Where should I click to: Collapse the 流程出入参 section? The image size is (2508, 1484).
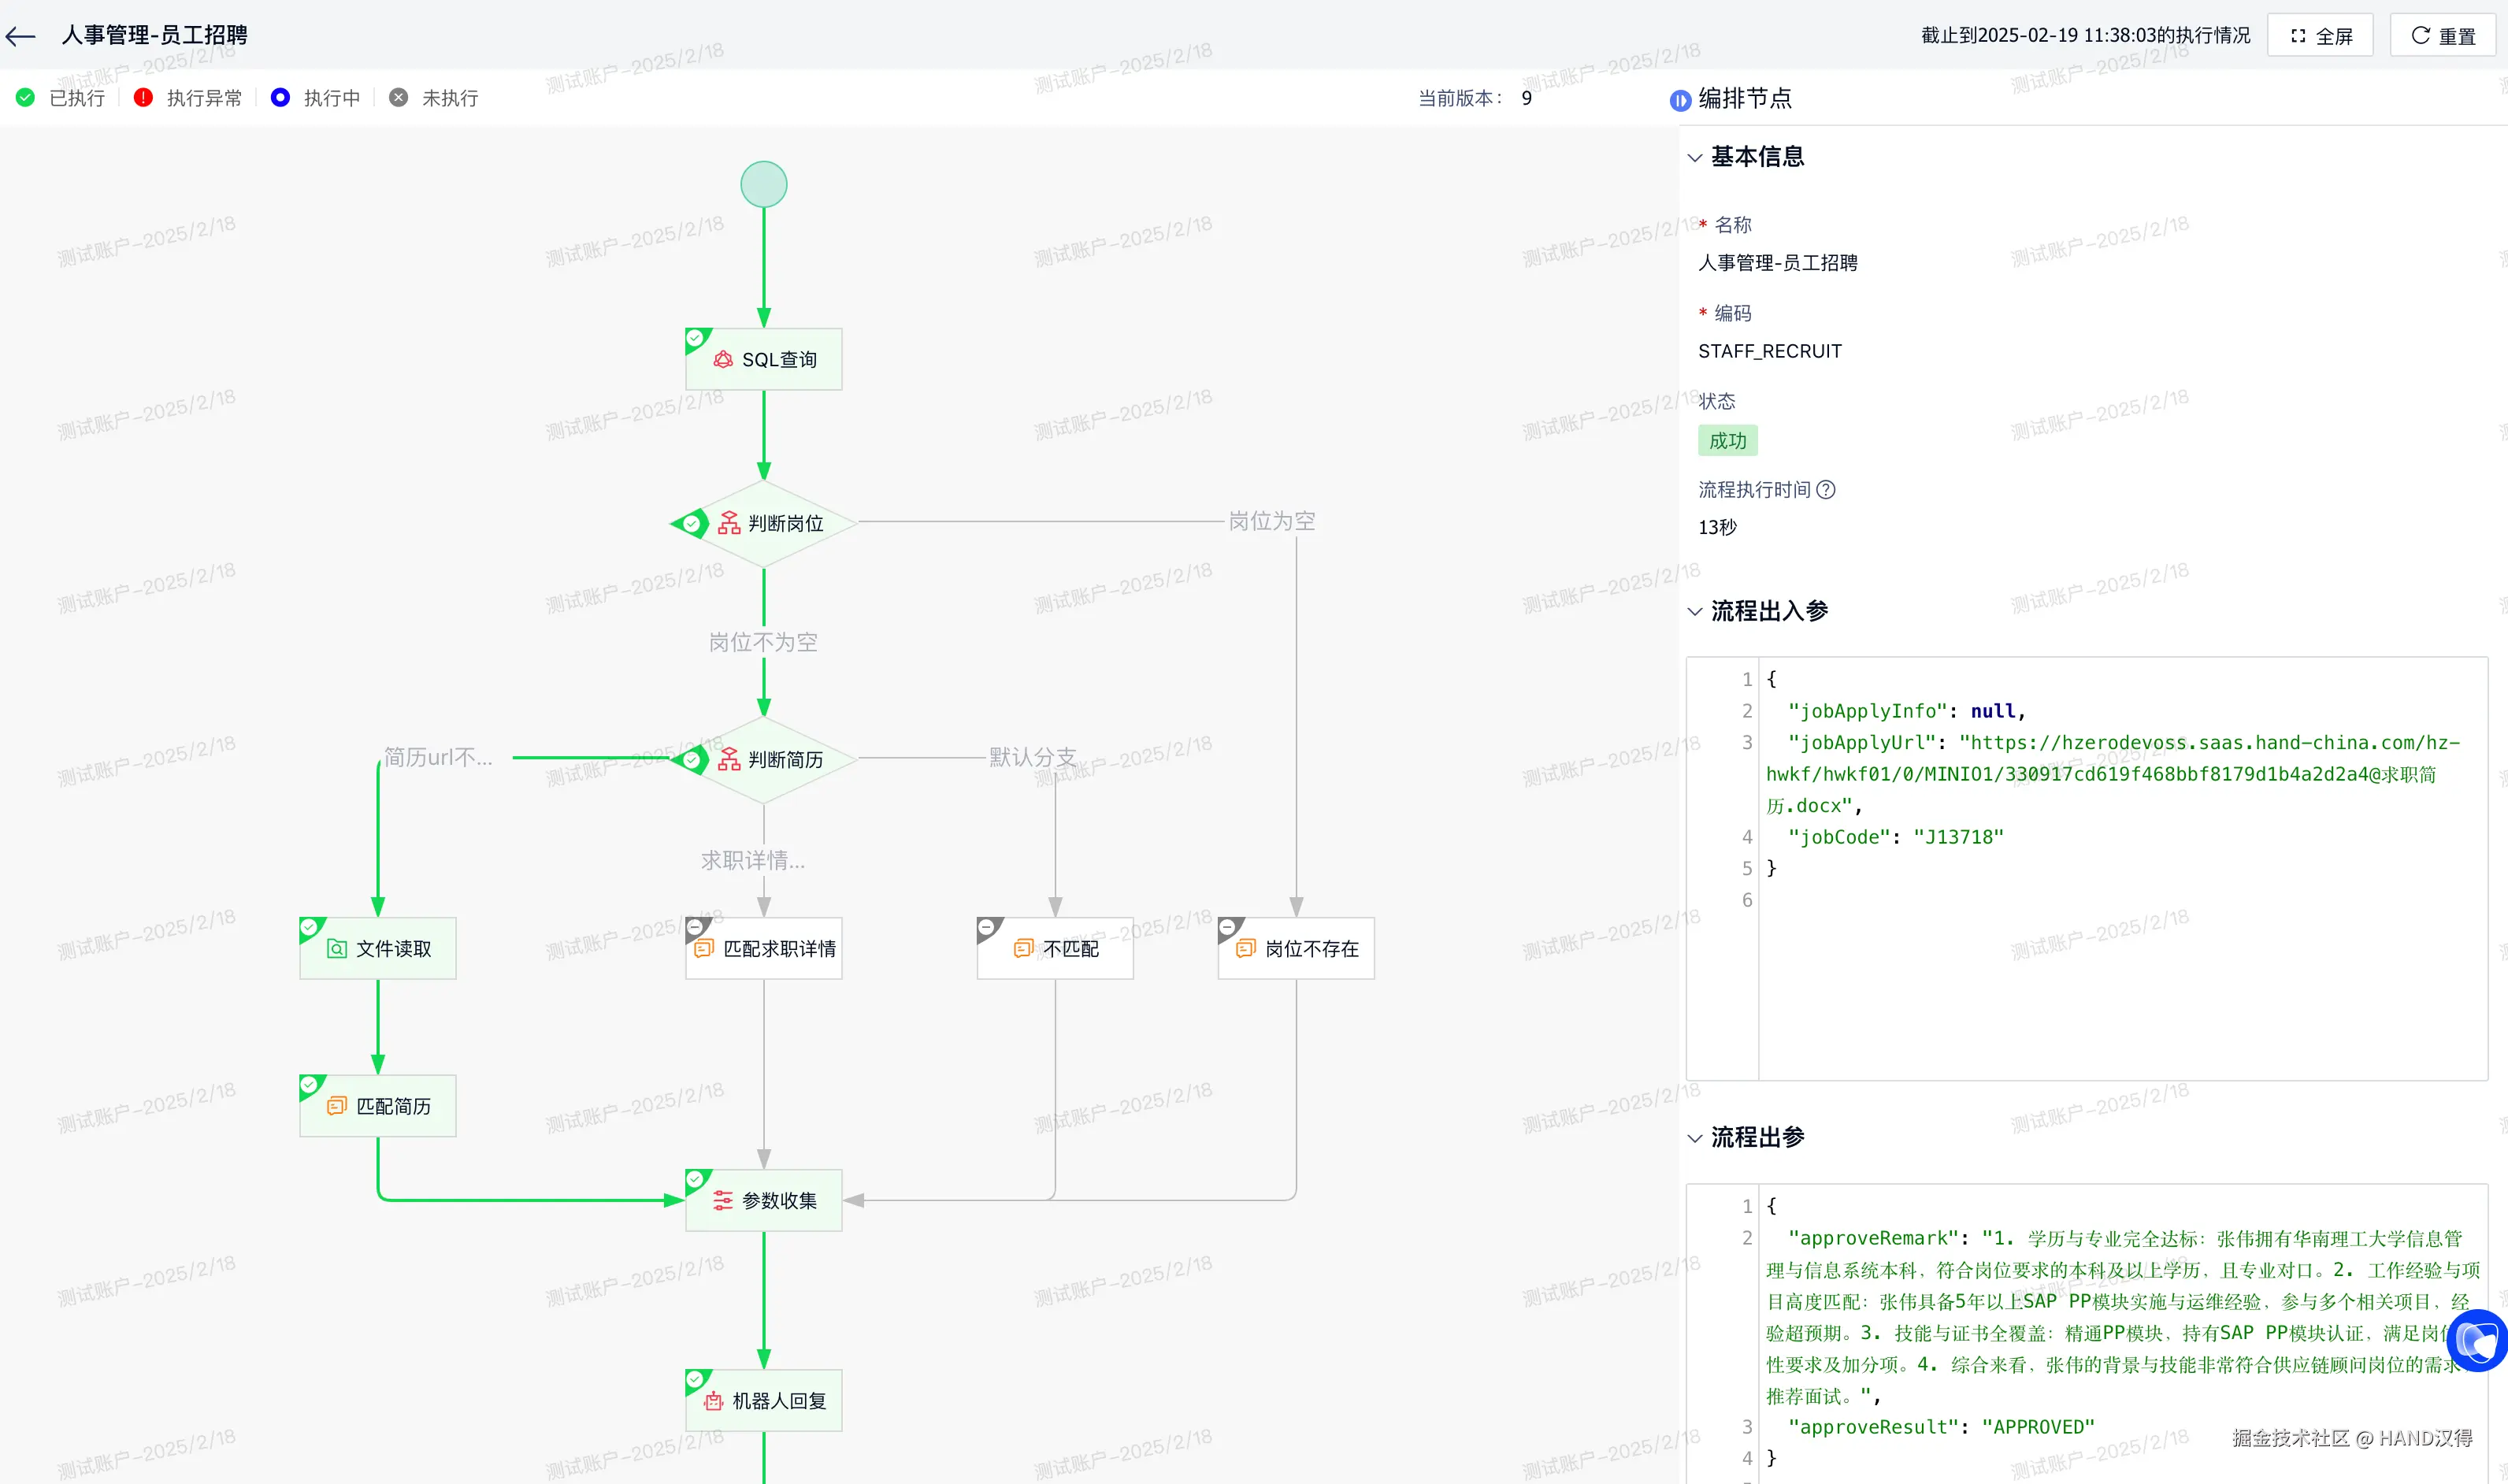tap(1695, 611)
